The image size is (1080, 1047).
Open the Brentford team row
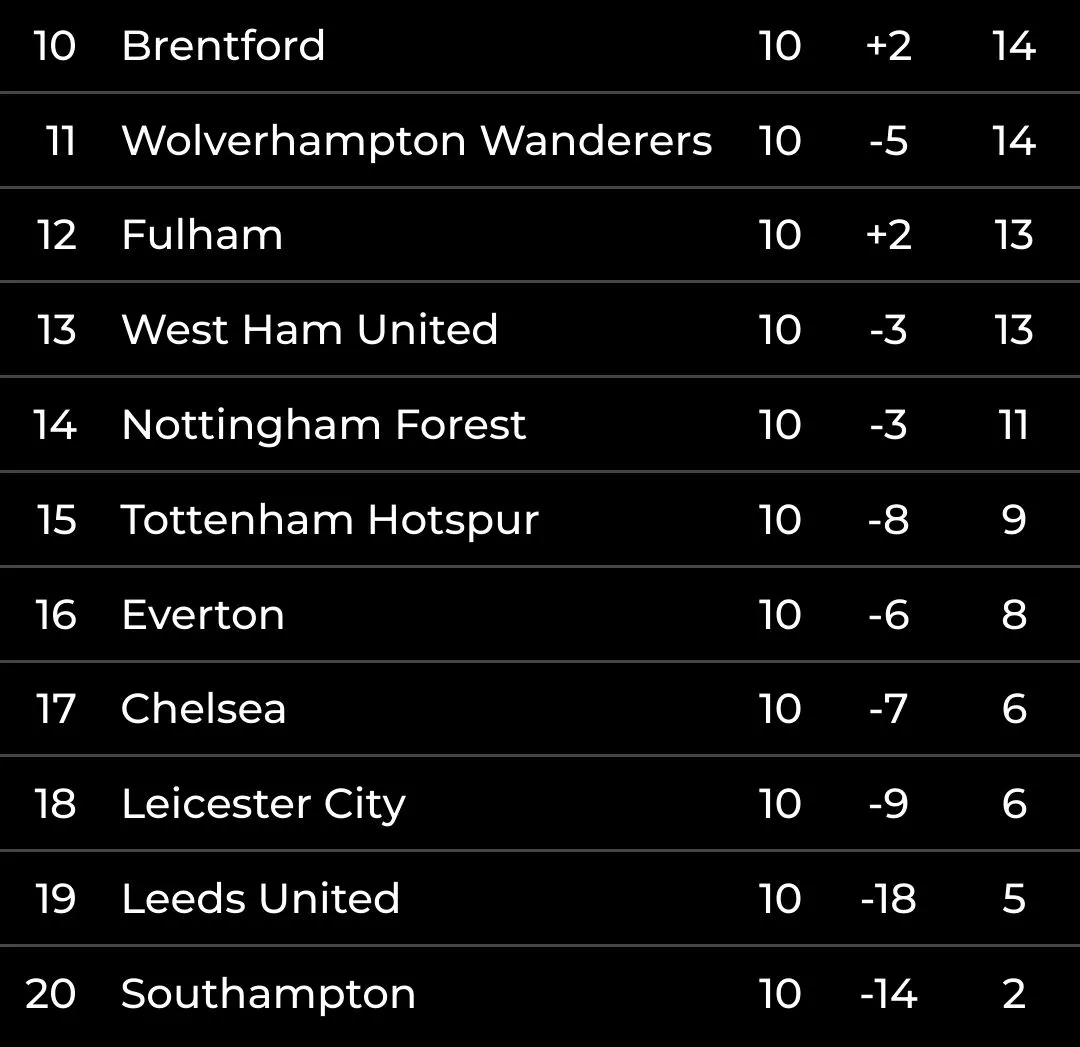223,46
